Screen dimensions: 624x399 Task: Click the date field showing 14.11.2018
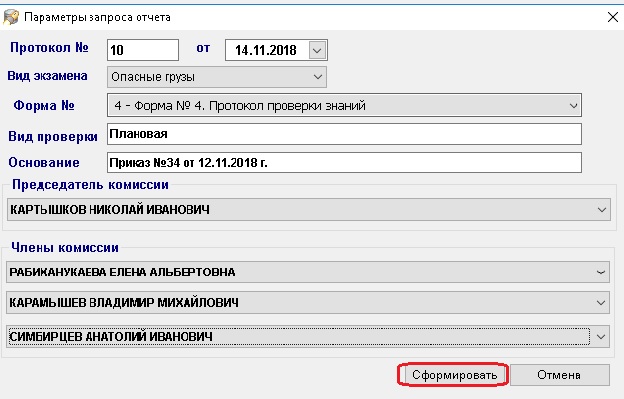pos(276,50)
